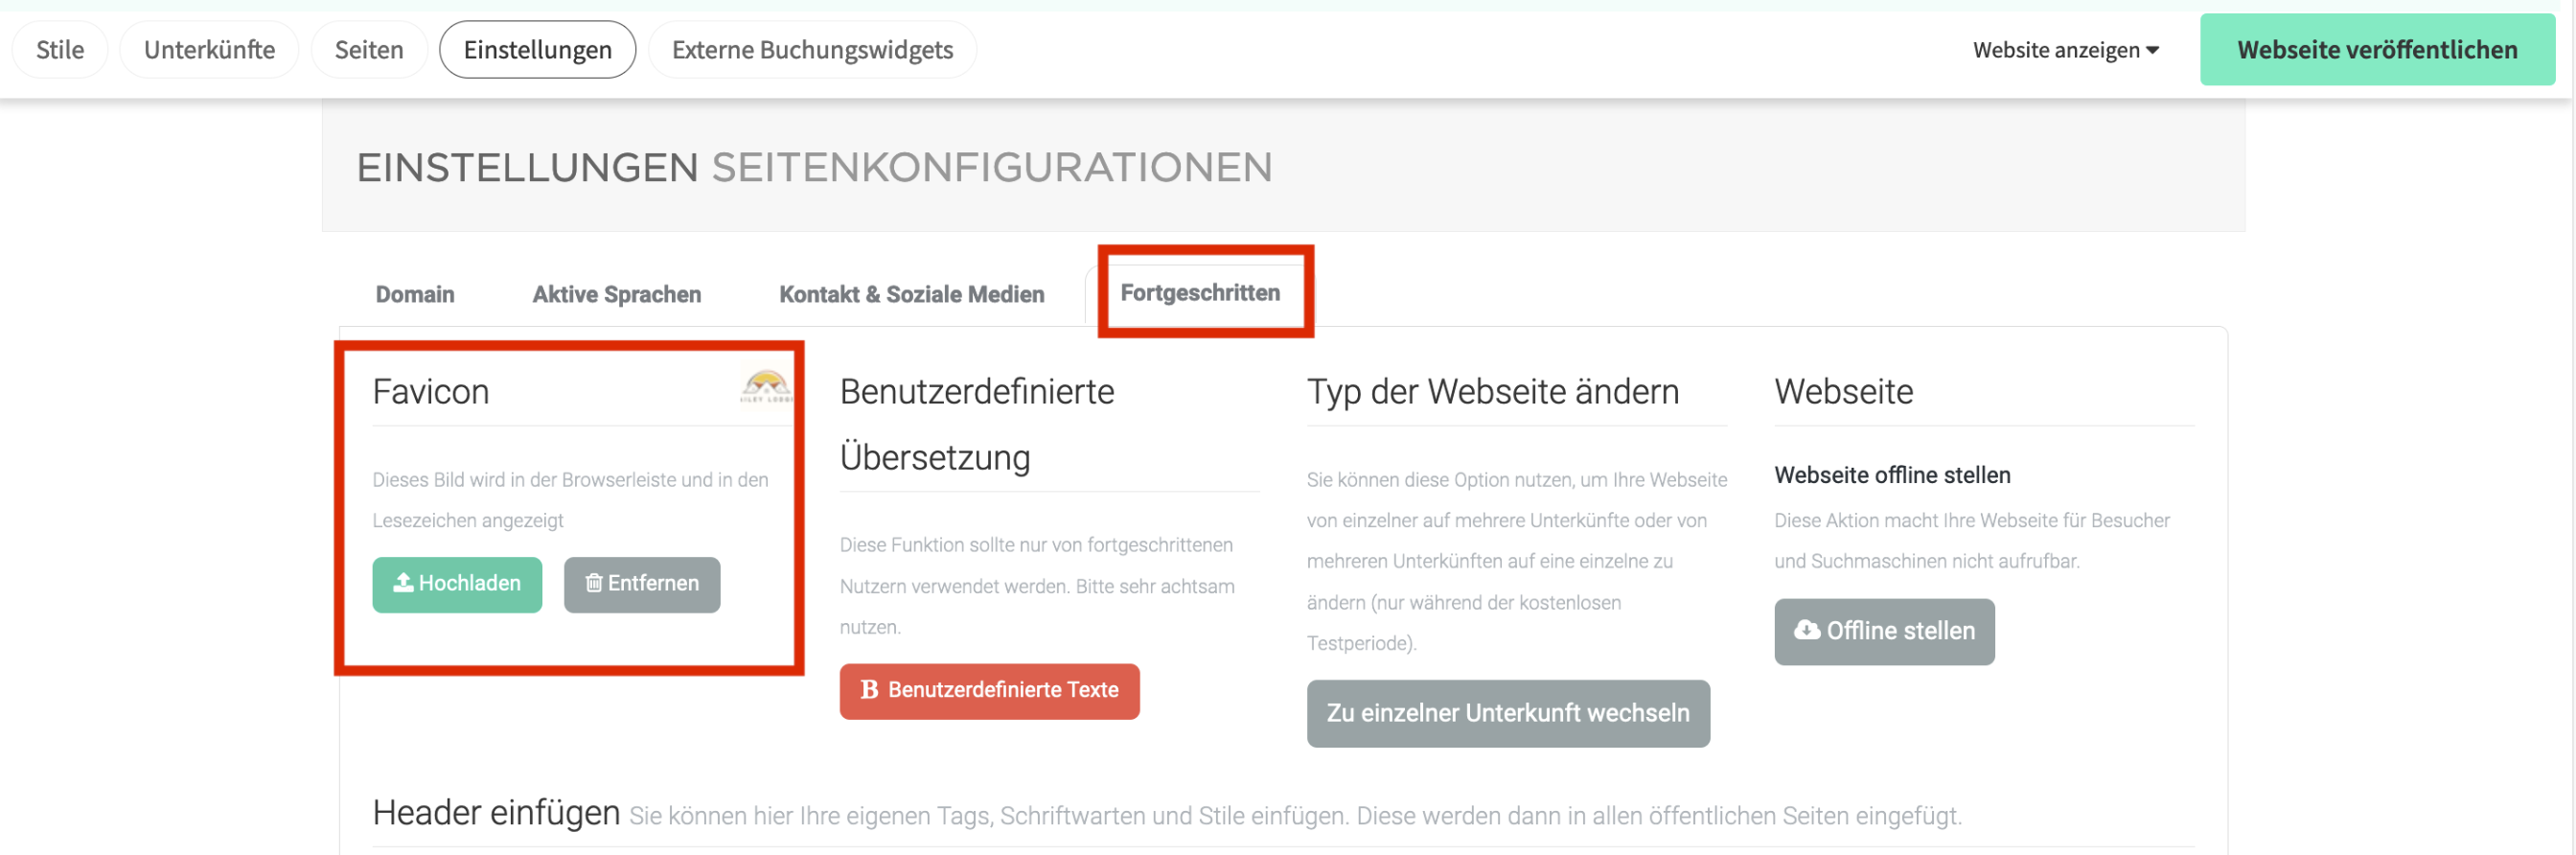Go to the Stile section
Viewport: 2576px width, 855px height.
coord(60,50)
